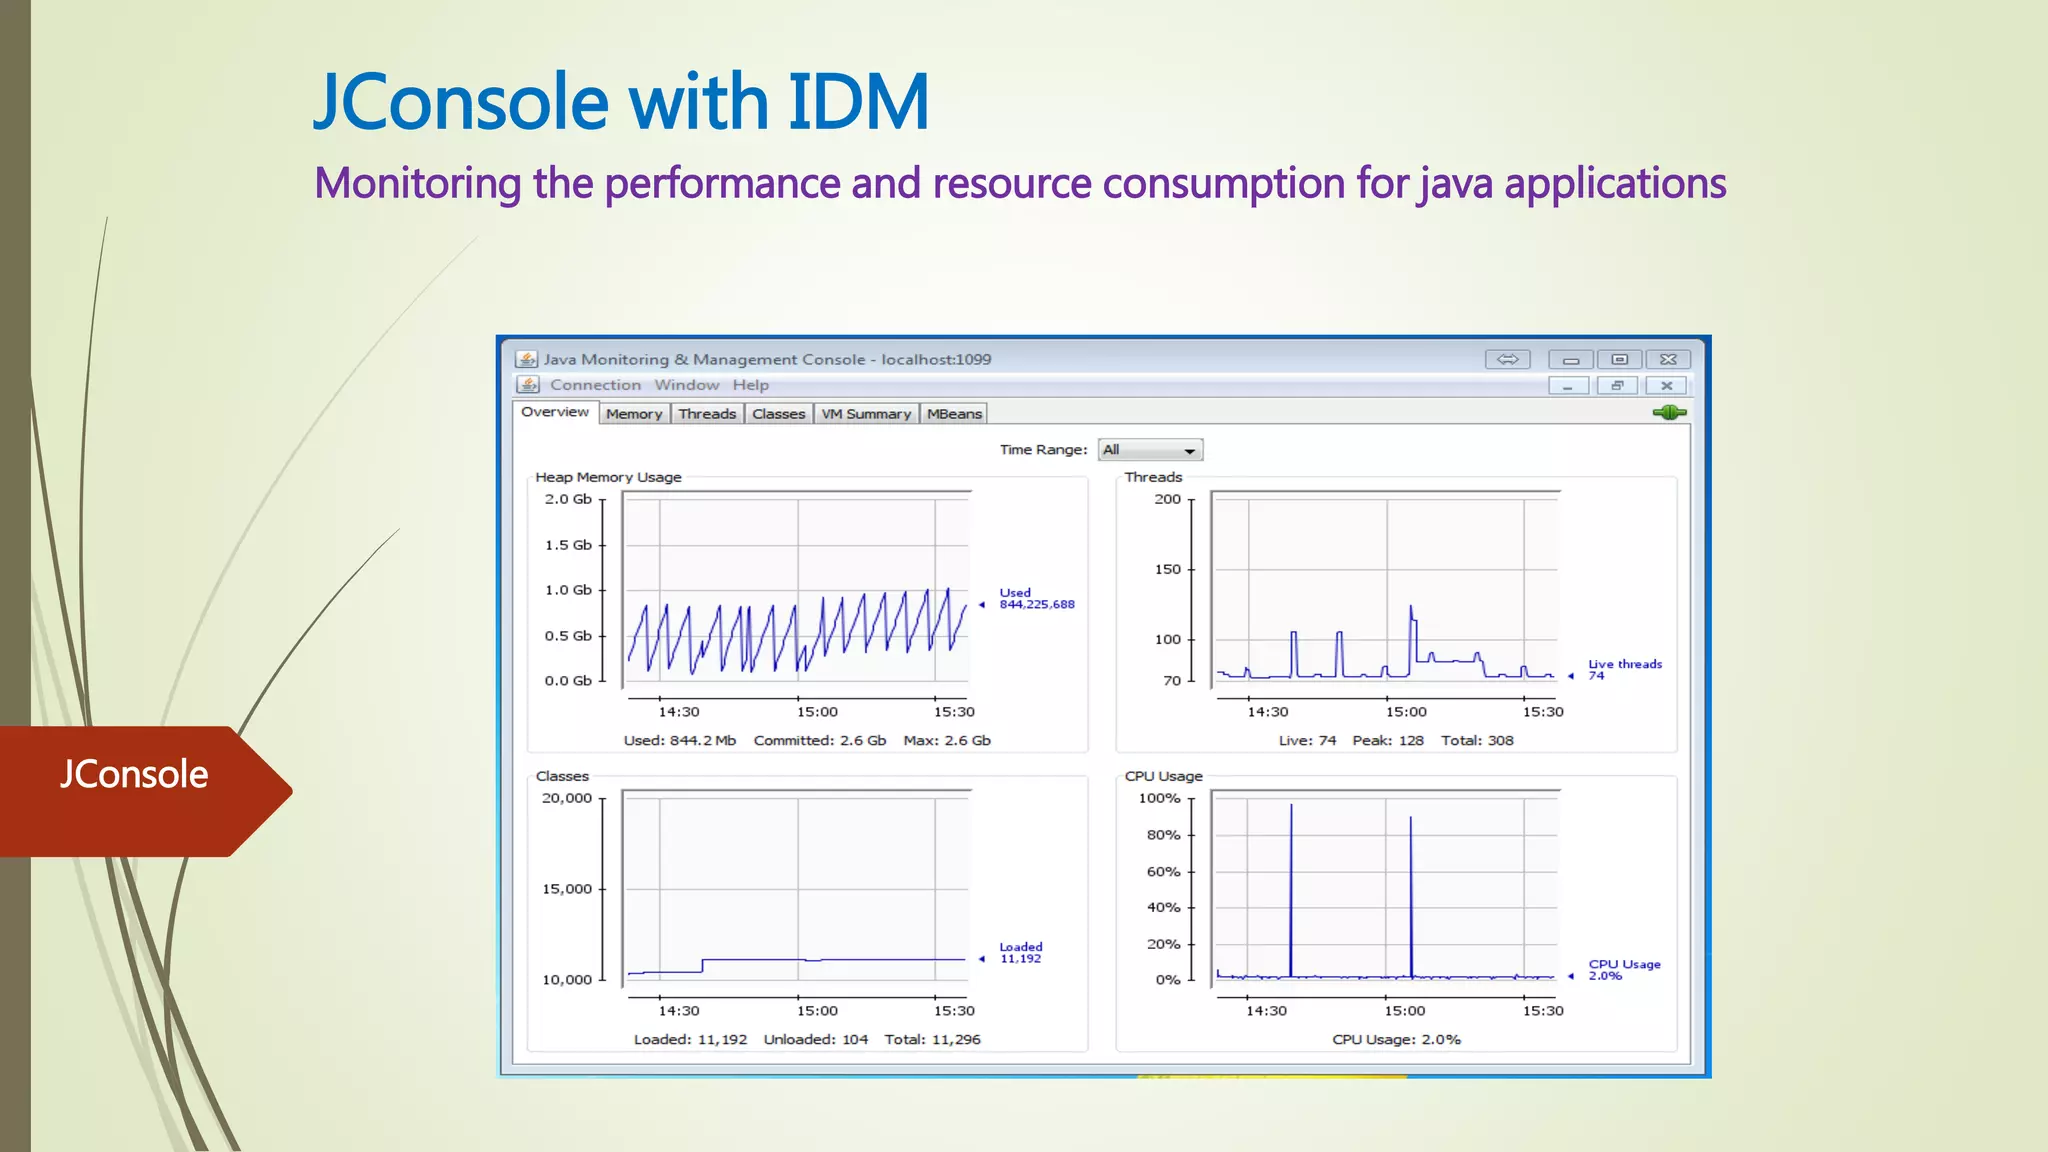Click the Java icon in the title bar
The height and width of the screenshot is (1152, 2048).
[x=526, y=359]
